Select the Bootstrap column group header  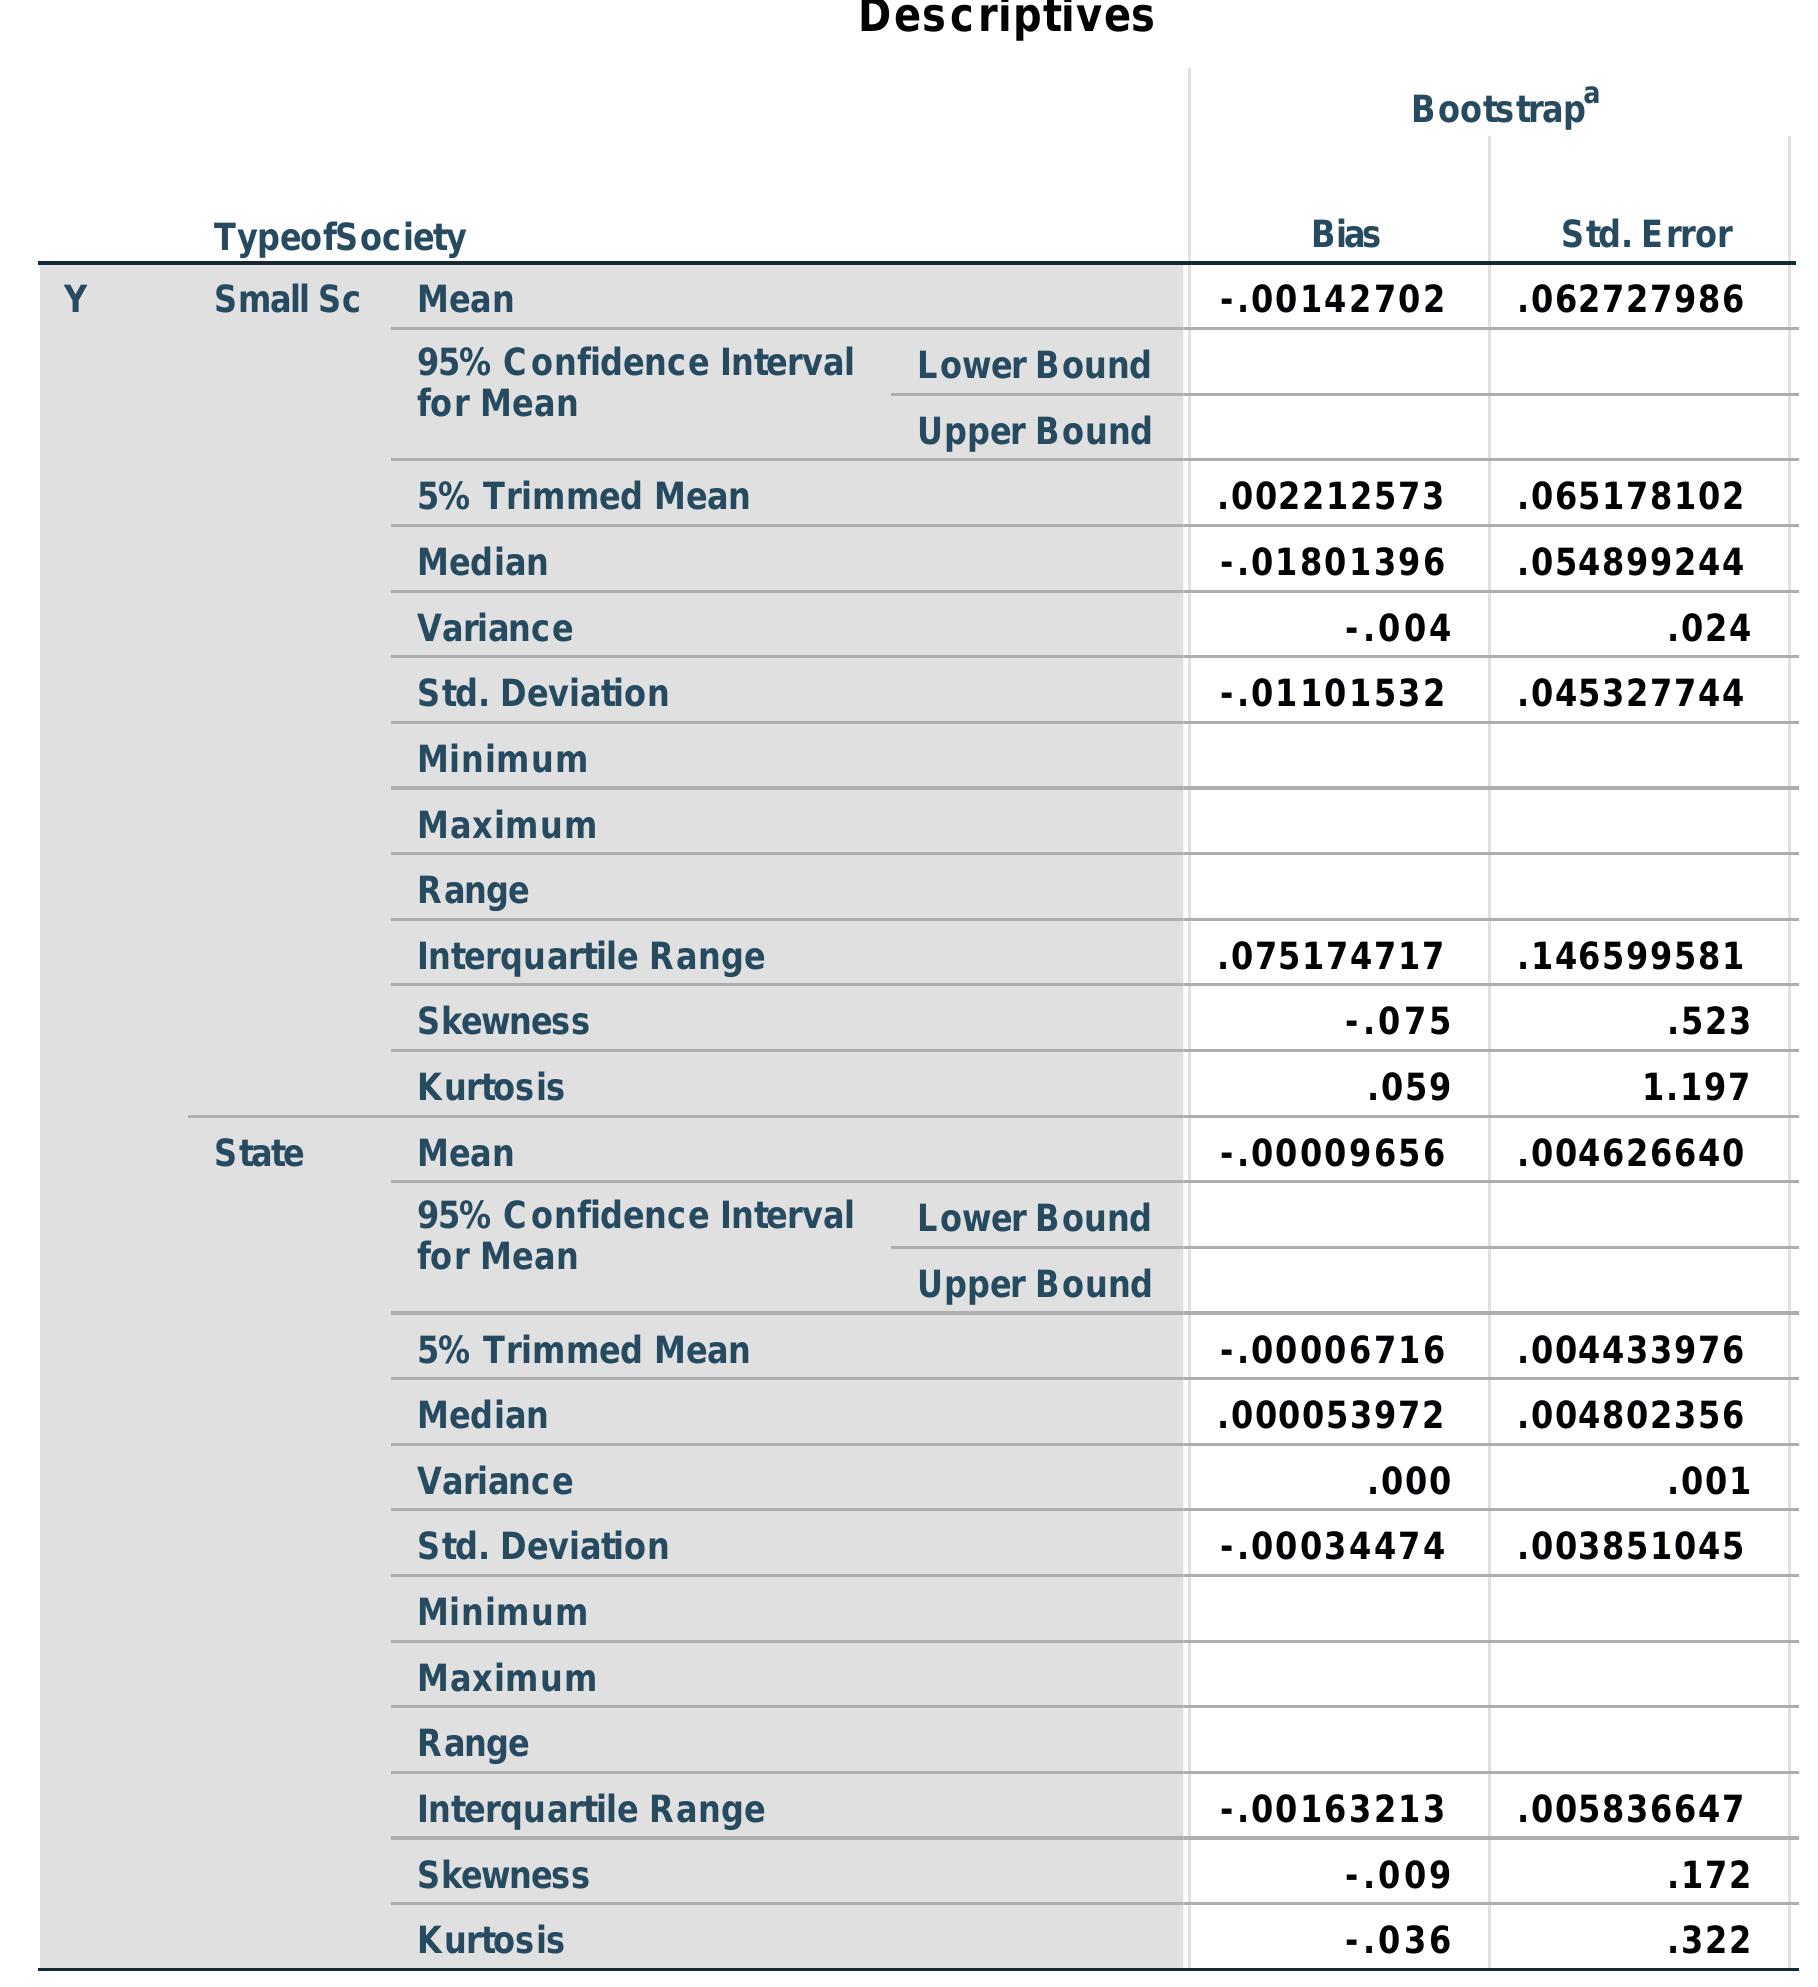pos(1498,109)
